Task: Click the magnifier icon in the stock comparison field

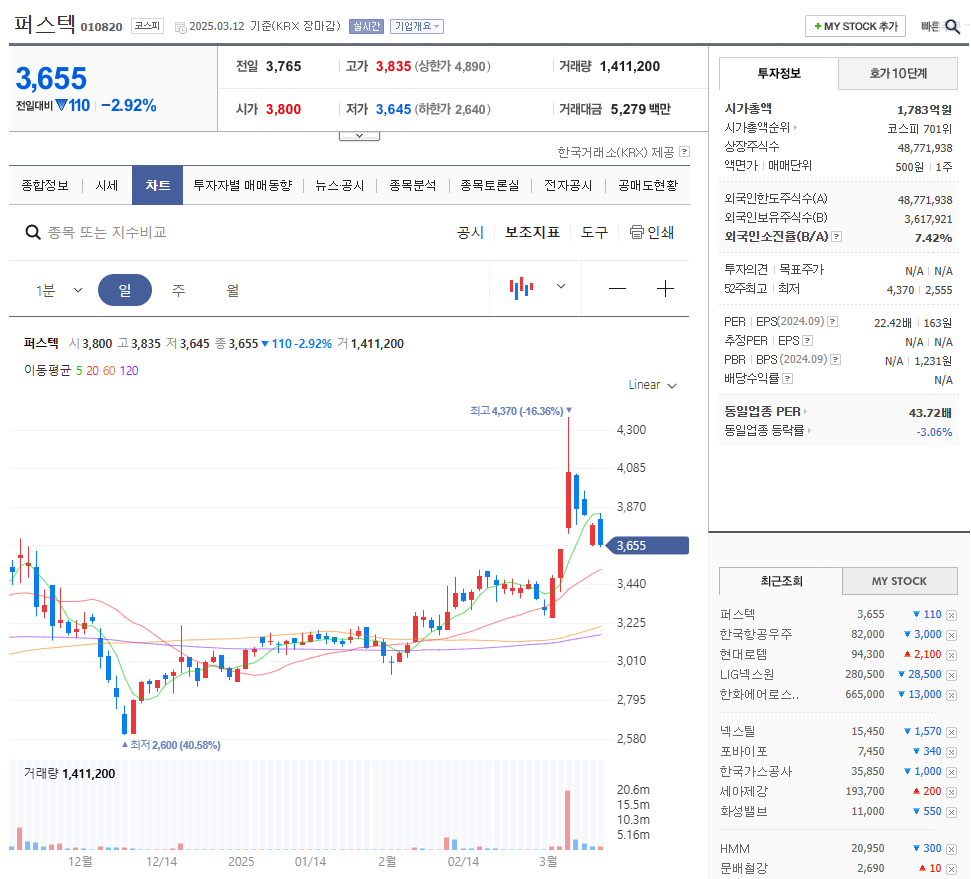Action: pos(33,231)
